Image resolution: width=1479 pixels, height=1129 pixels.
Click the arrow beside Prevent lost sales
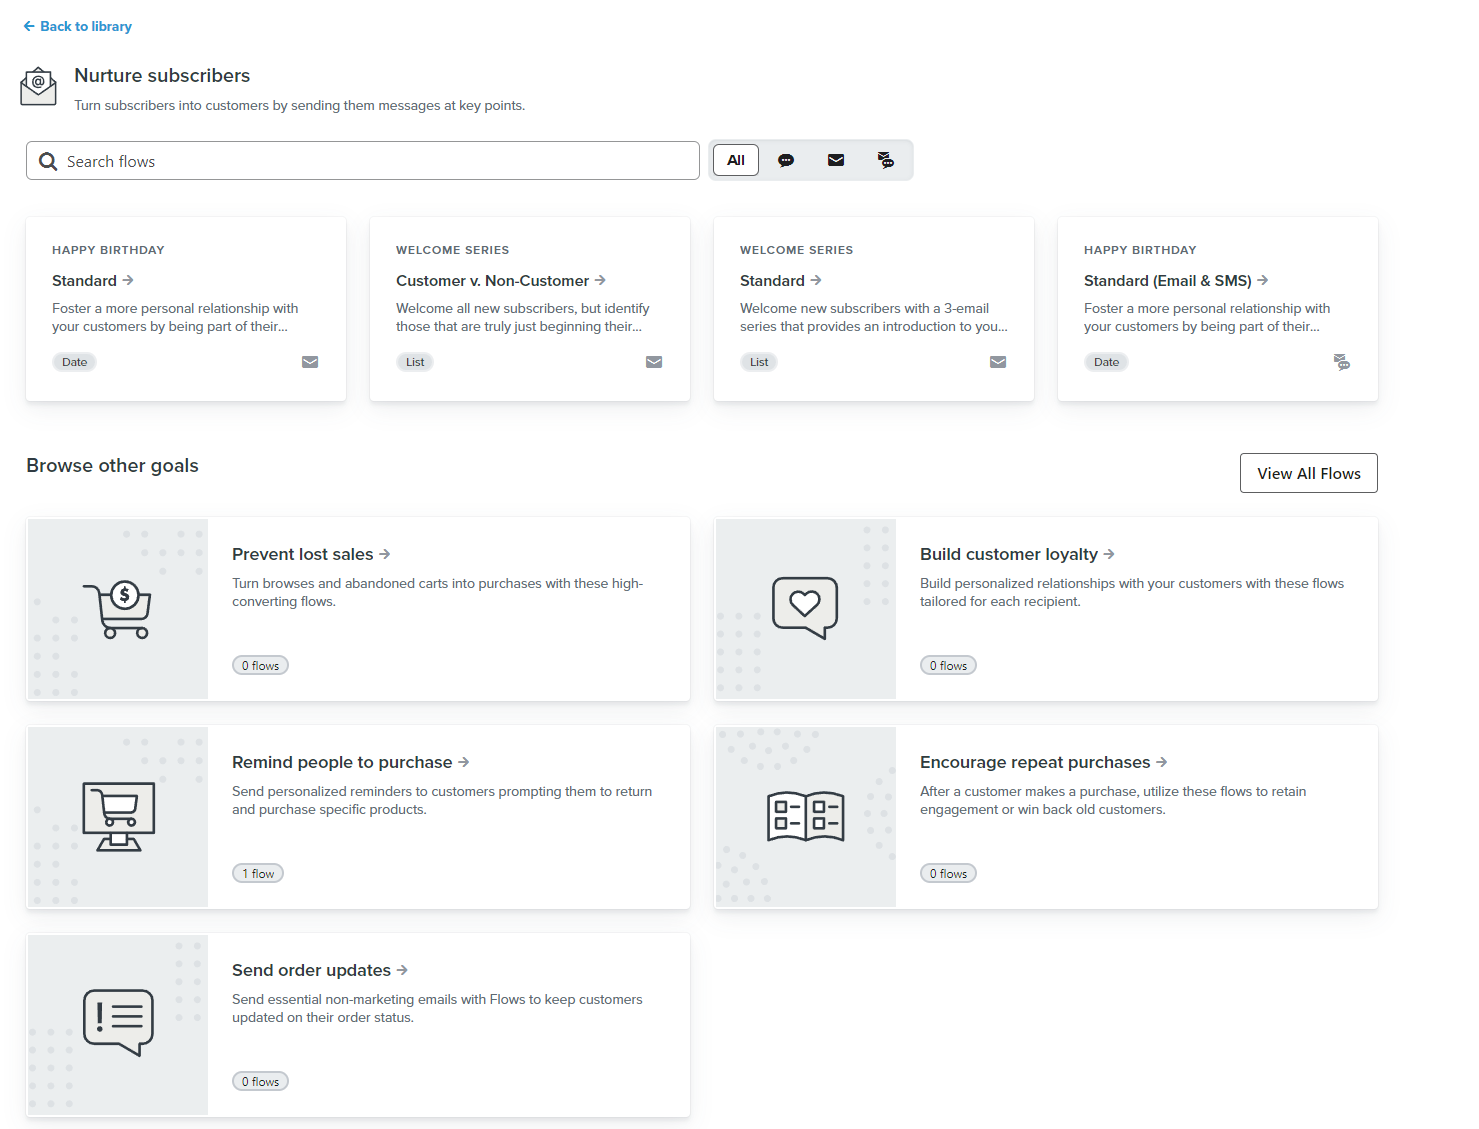pos(385,554)
